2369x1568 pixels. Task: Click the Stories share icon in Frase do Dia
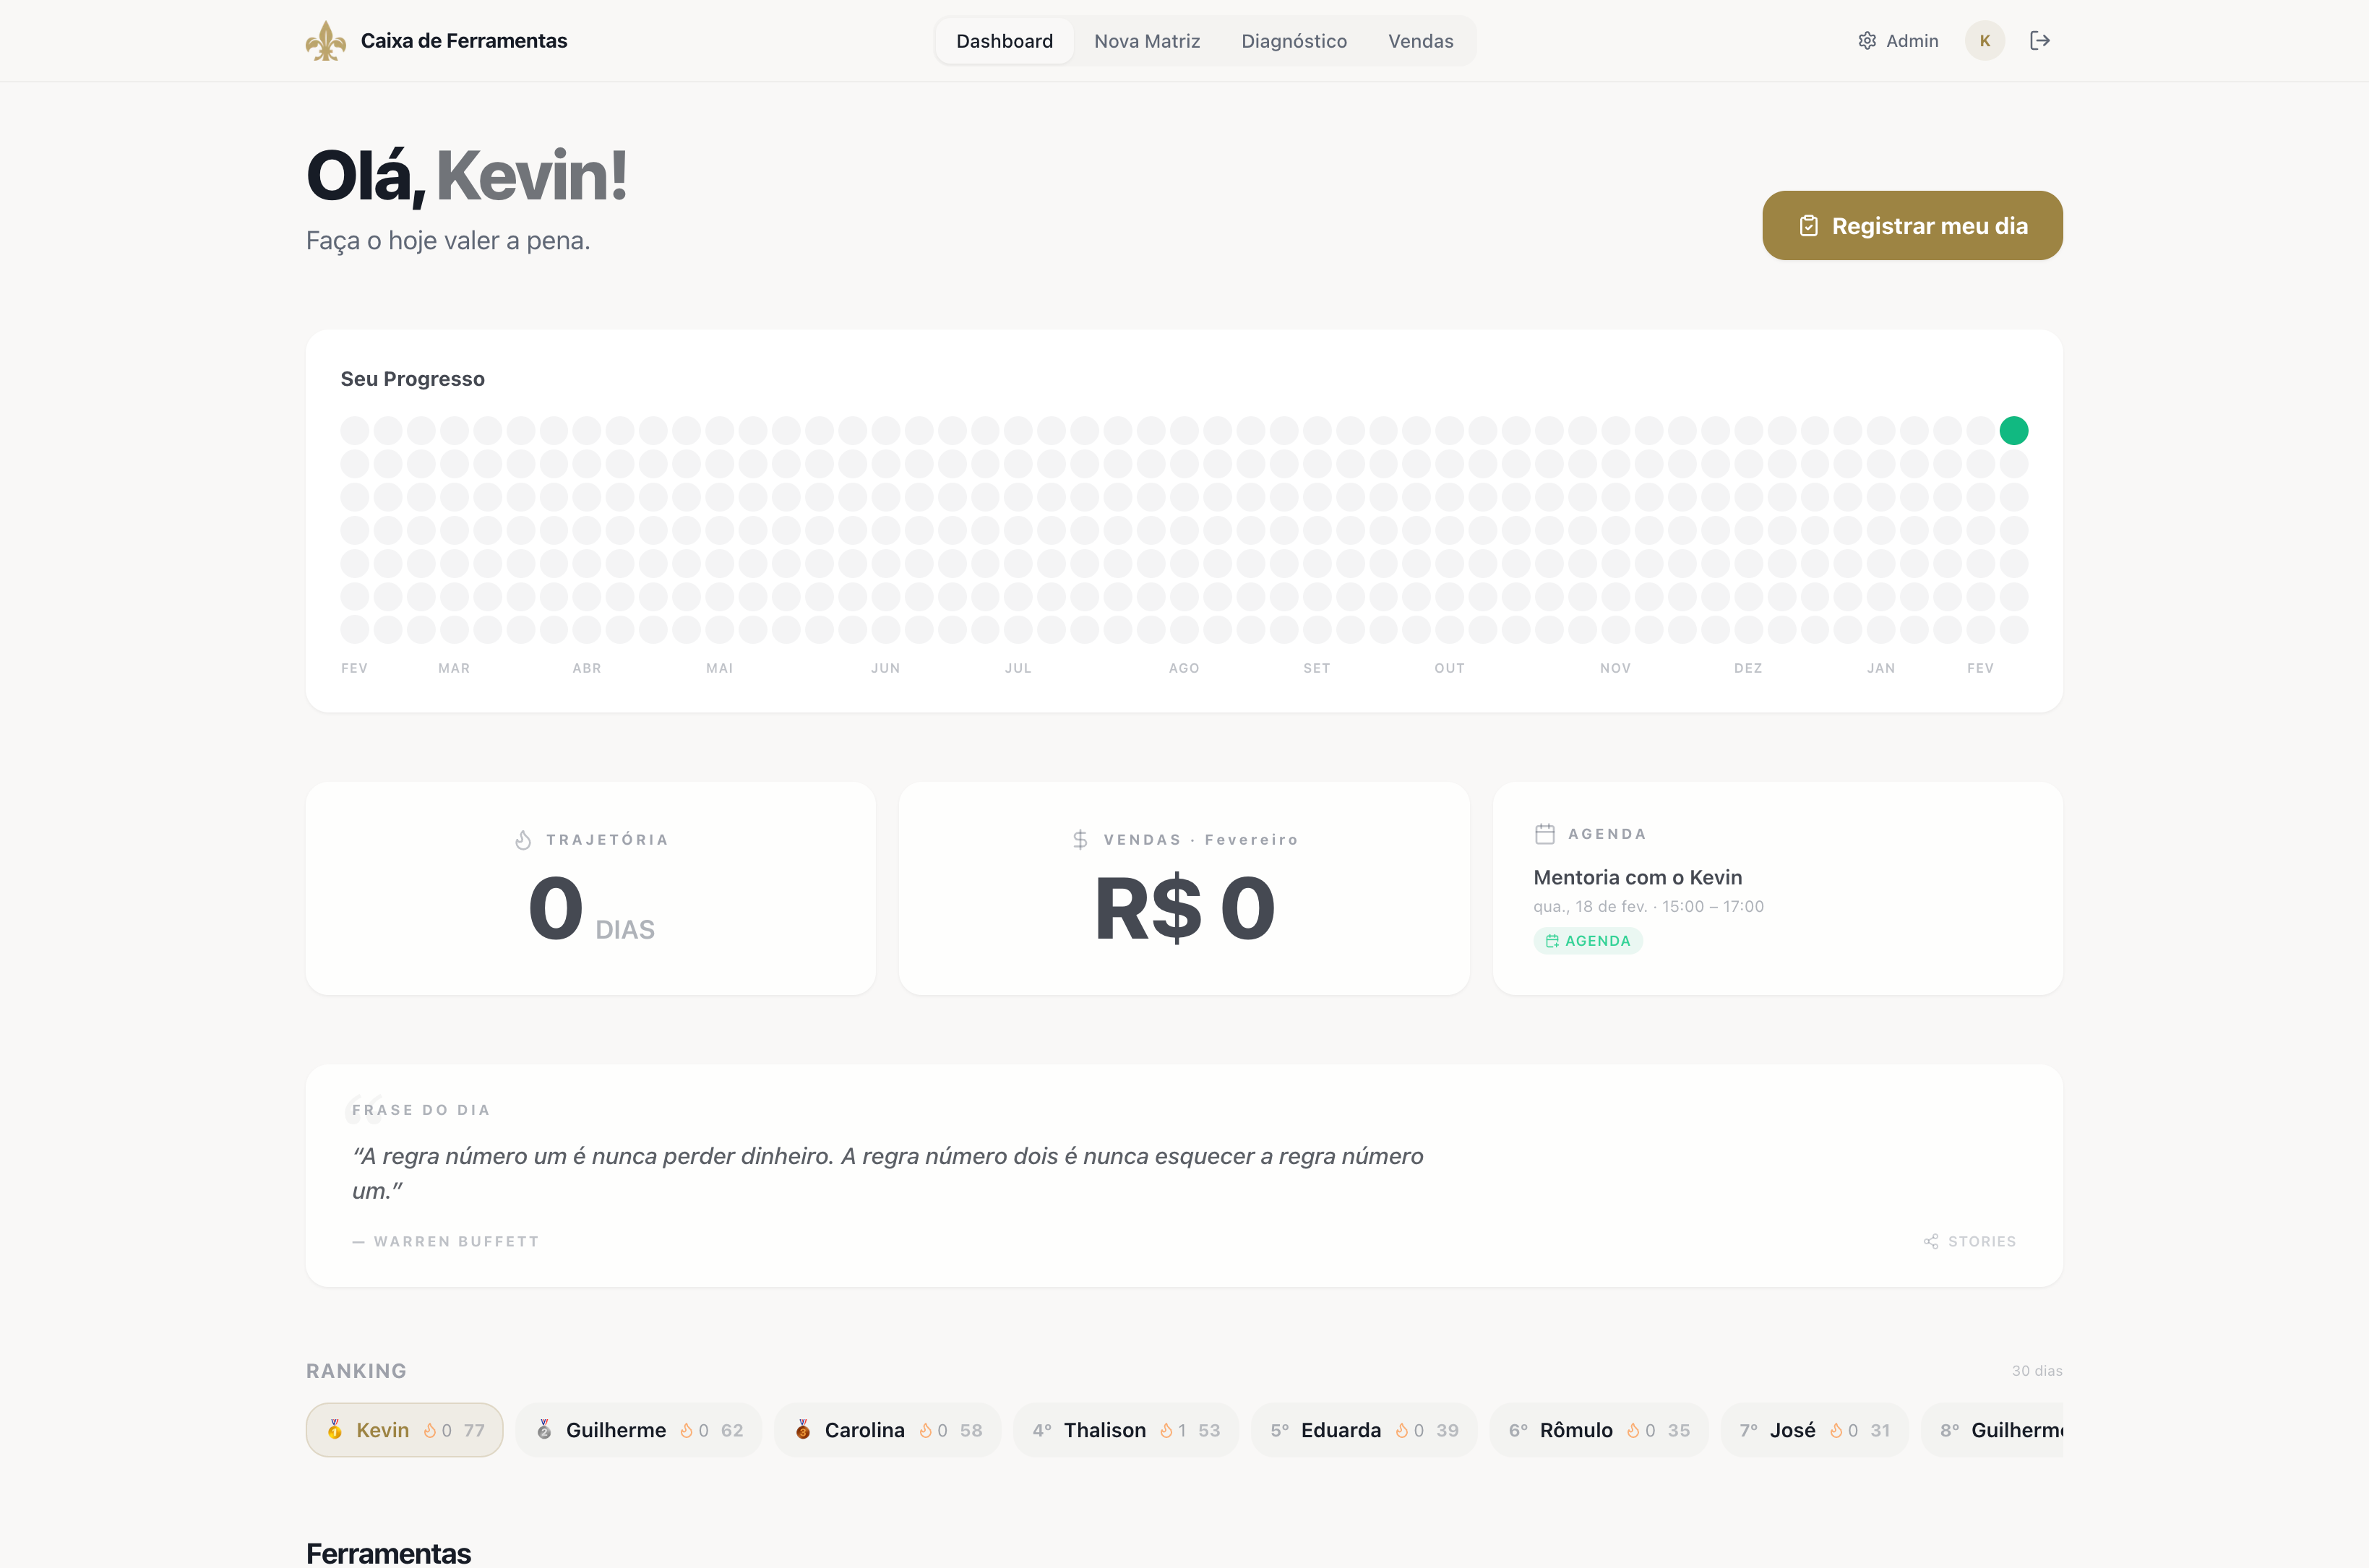(x=1932, y=1241)
